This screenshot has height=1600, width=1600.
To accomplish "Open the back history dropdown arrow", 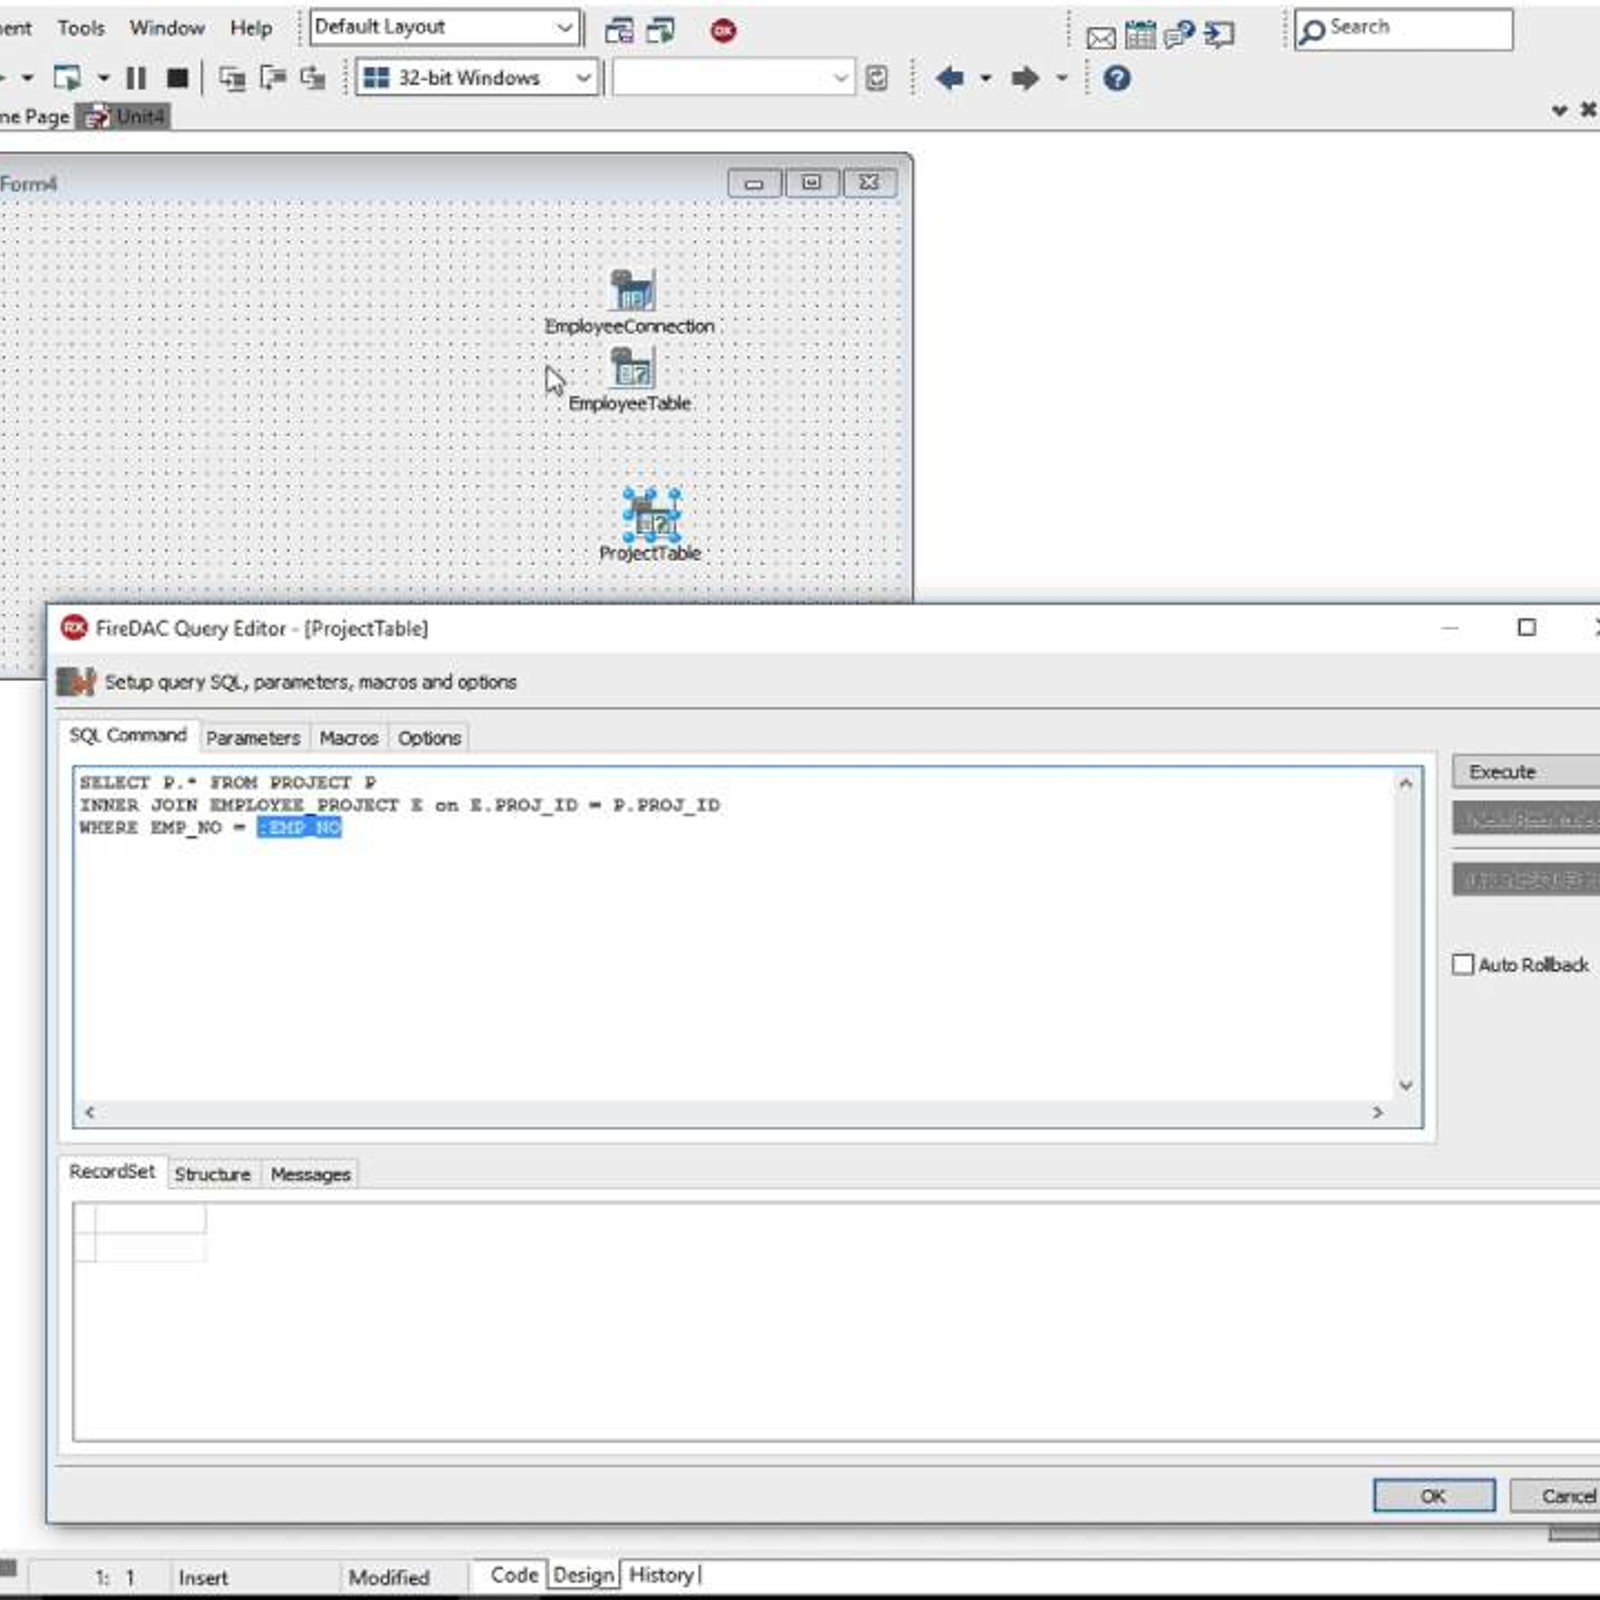I will (x=986, y=78).
